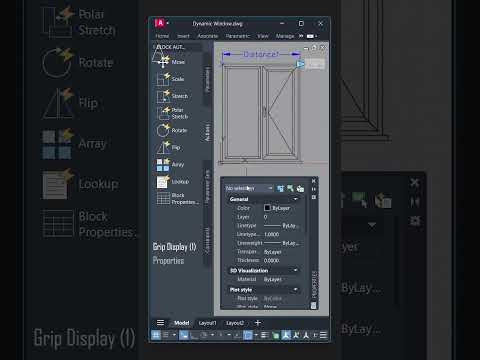Screen dimensions: 480x360
Task: Toggle lineweight display in status bar
Action: click(265, 335)
